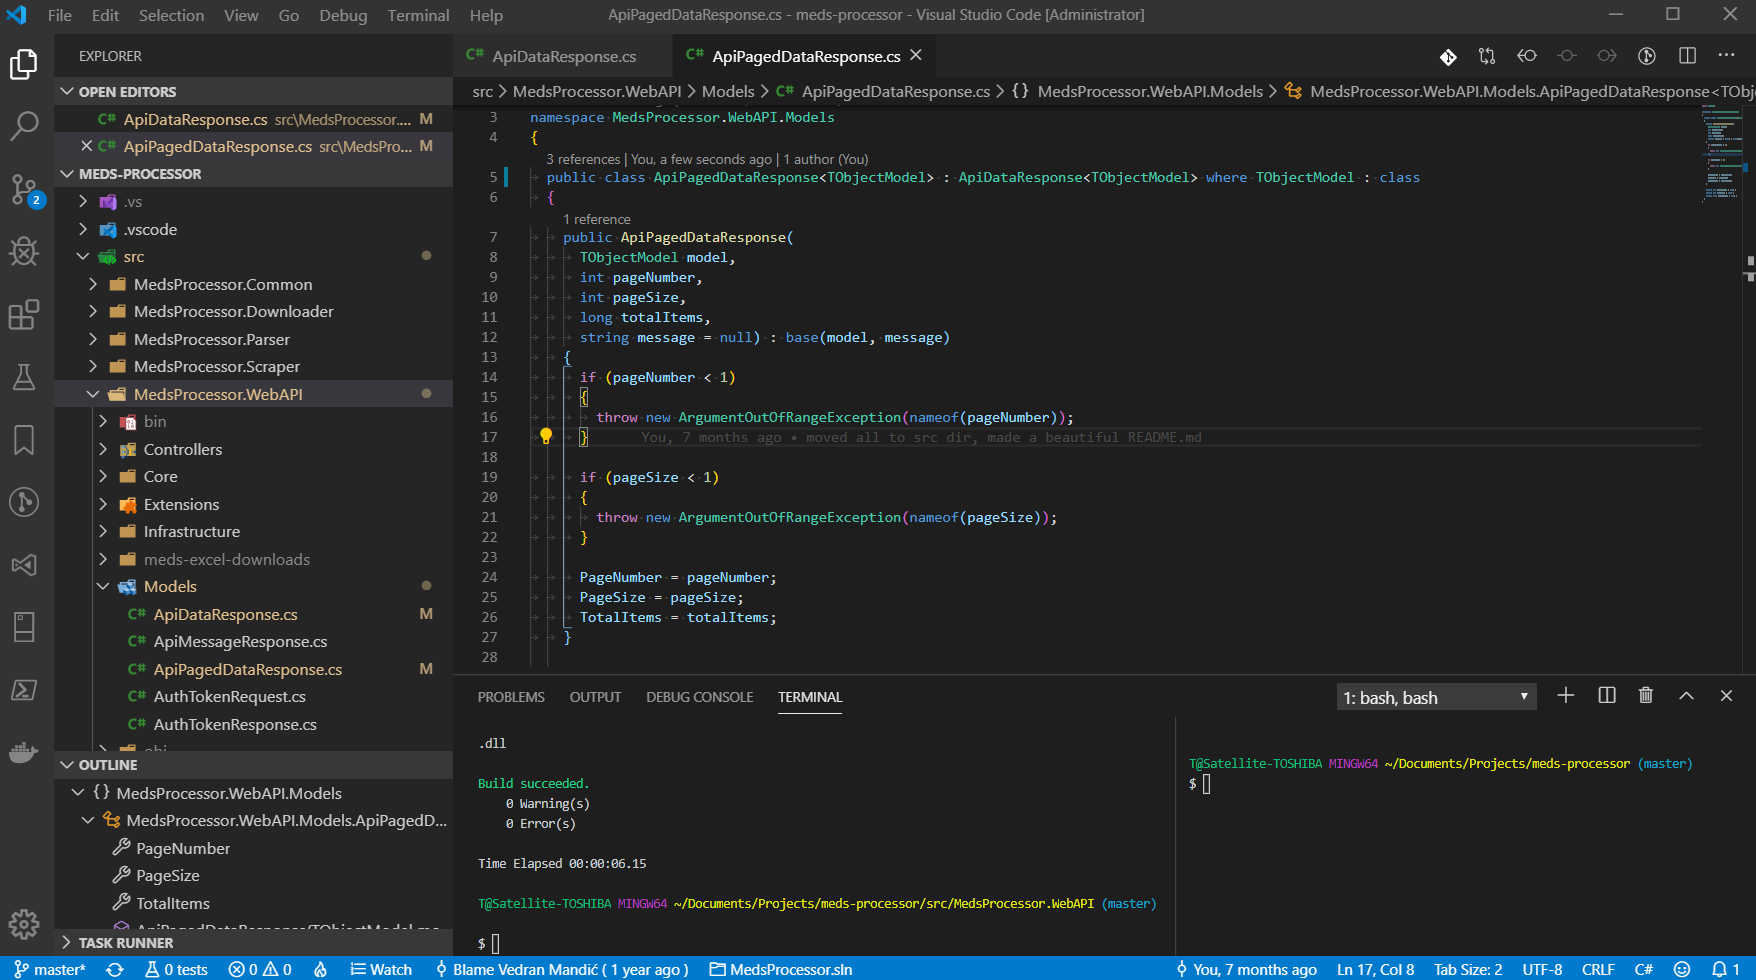This screenshot has width=1756, height=980.
Task: Click the lightbulb code action on line 17
Action: pos(546,436)
